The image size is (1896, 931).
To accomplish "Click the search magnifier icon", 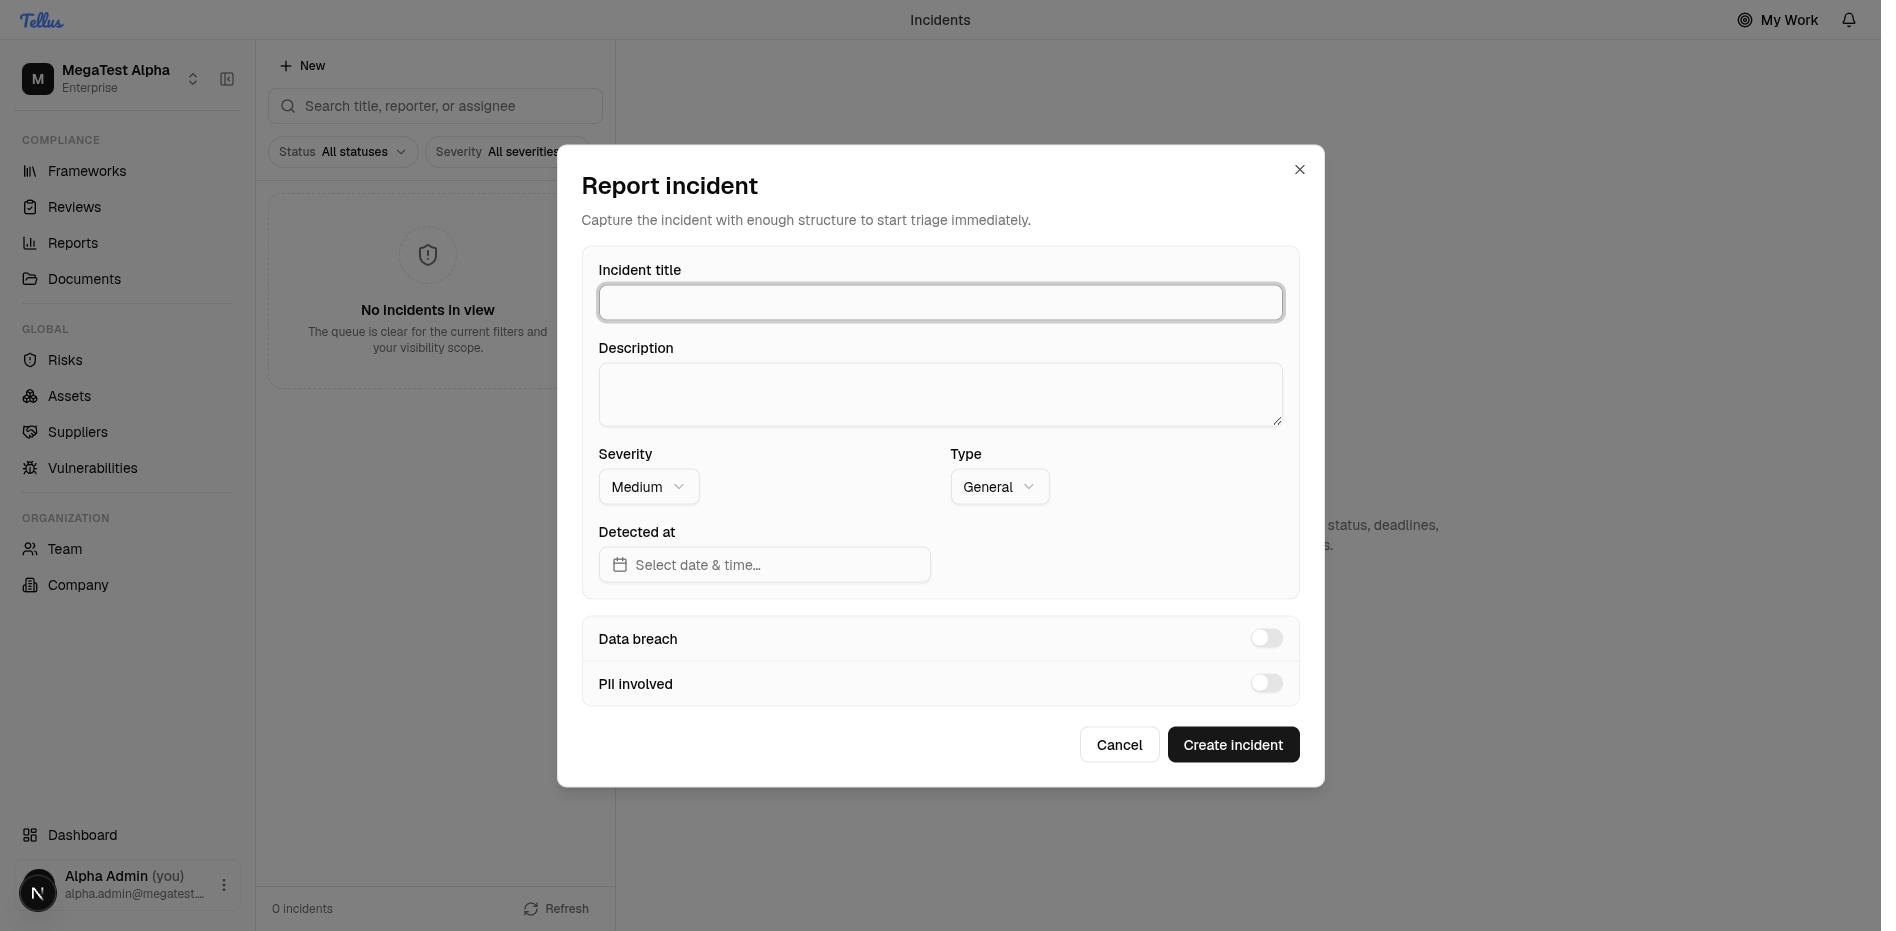I will coord(288,106).
